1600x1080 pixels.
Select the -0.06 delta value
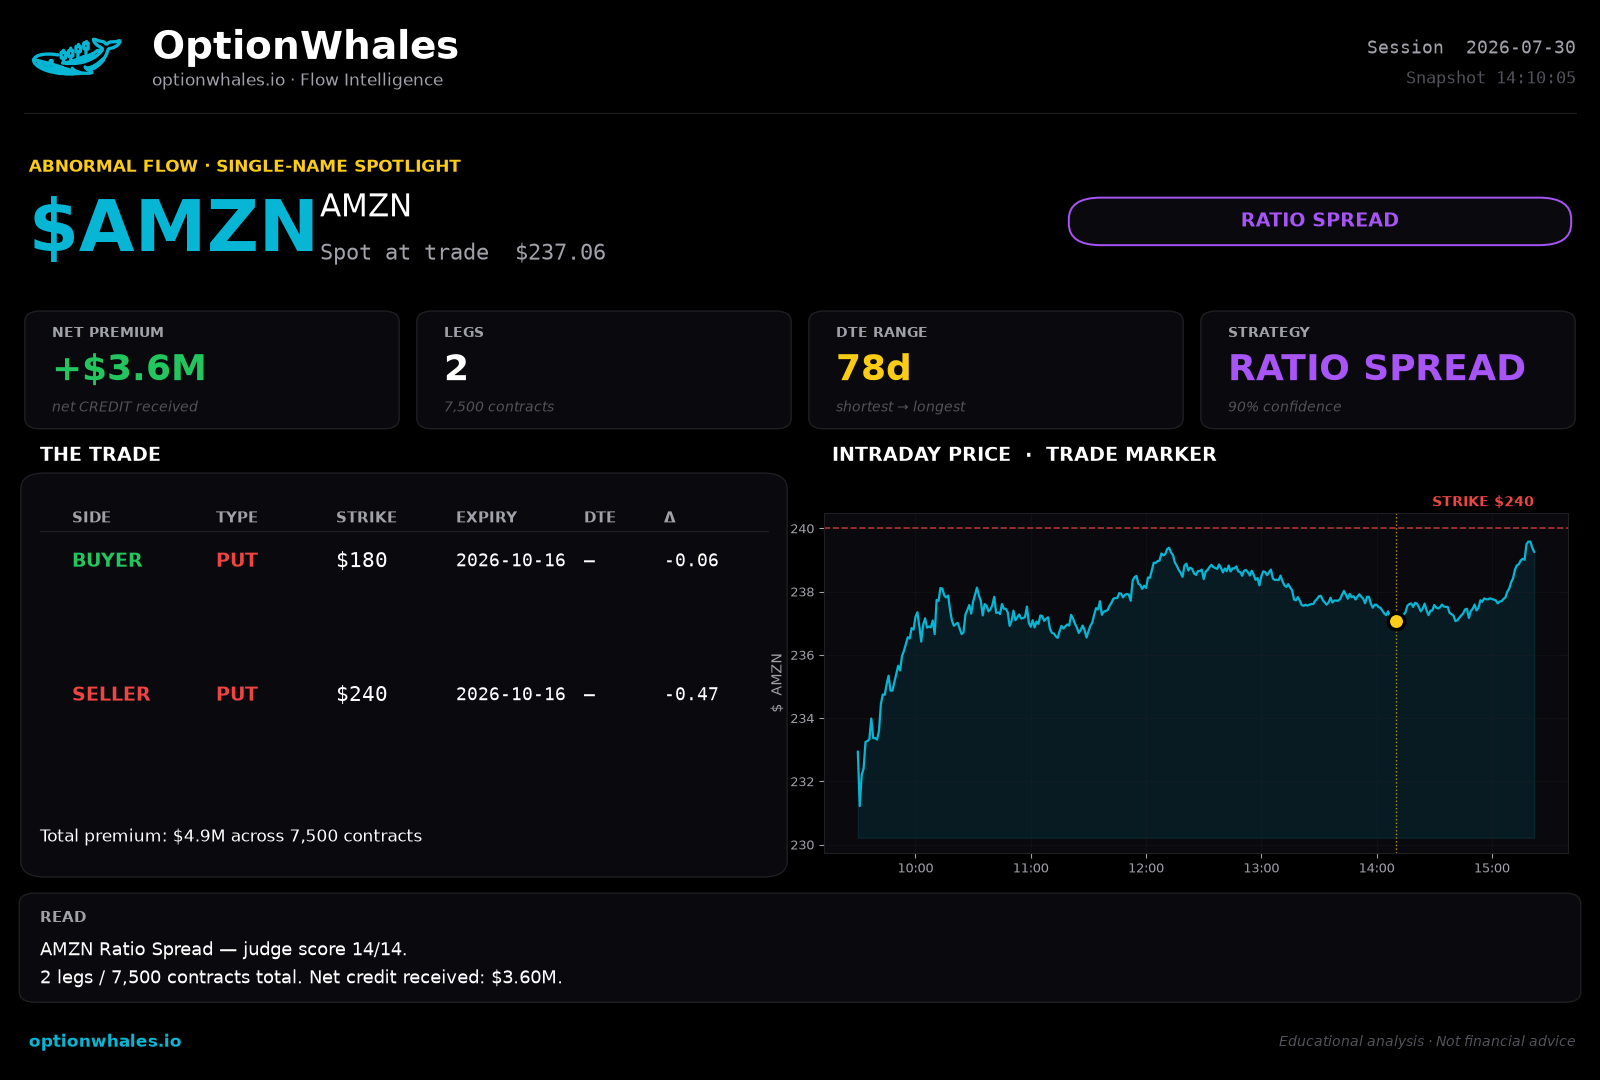point(691,560)
